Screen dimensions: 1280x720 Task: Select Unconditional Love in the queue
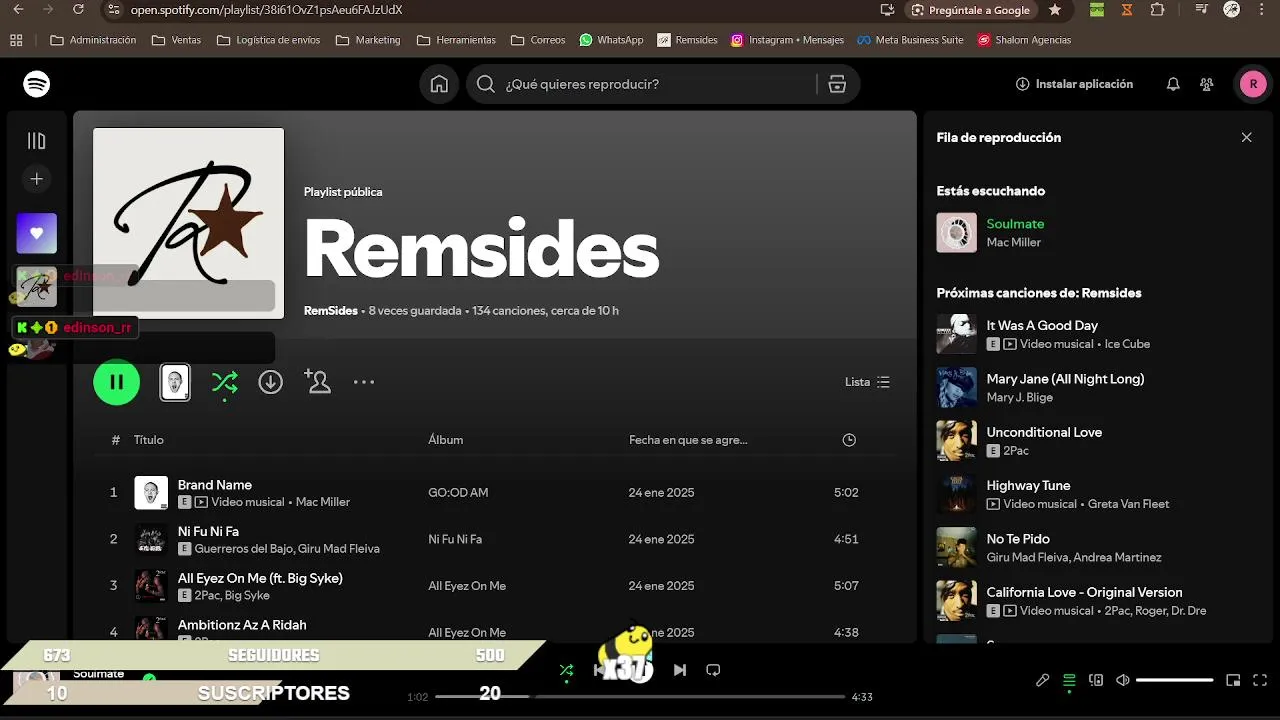1044,432
